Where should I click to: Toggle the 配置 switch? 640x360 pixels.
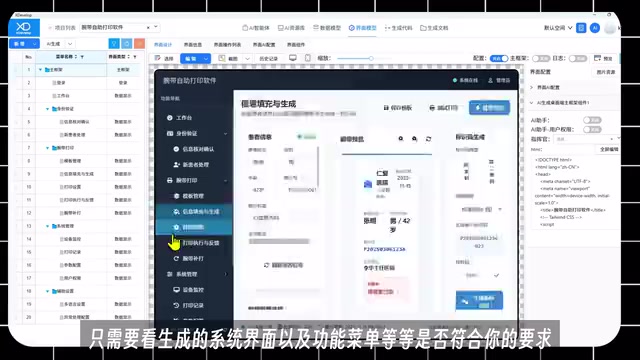coord(499,58)
